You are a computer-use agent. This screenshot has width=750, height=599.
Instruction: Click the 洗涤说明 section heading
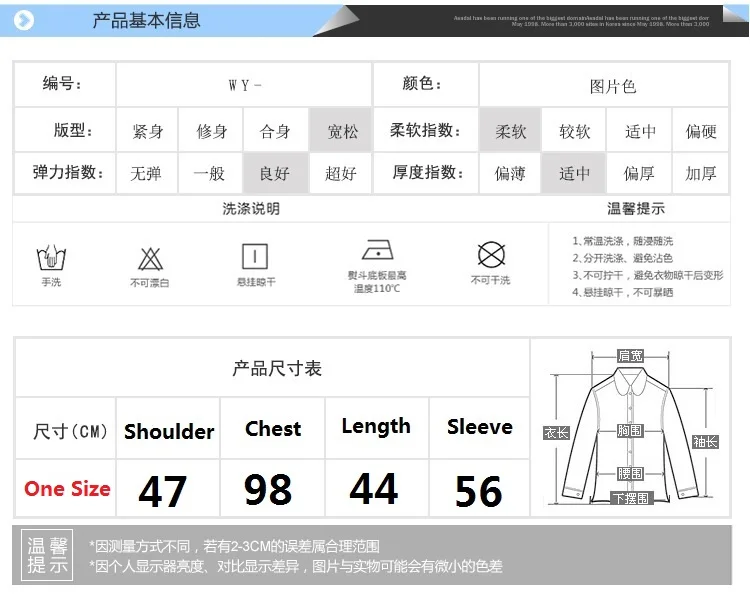(251, 209)
